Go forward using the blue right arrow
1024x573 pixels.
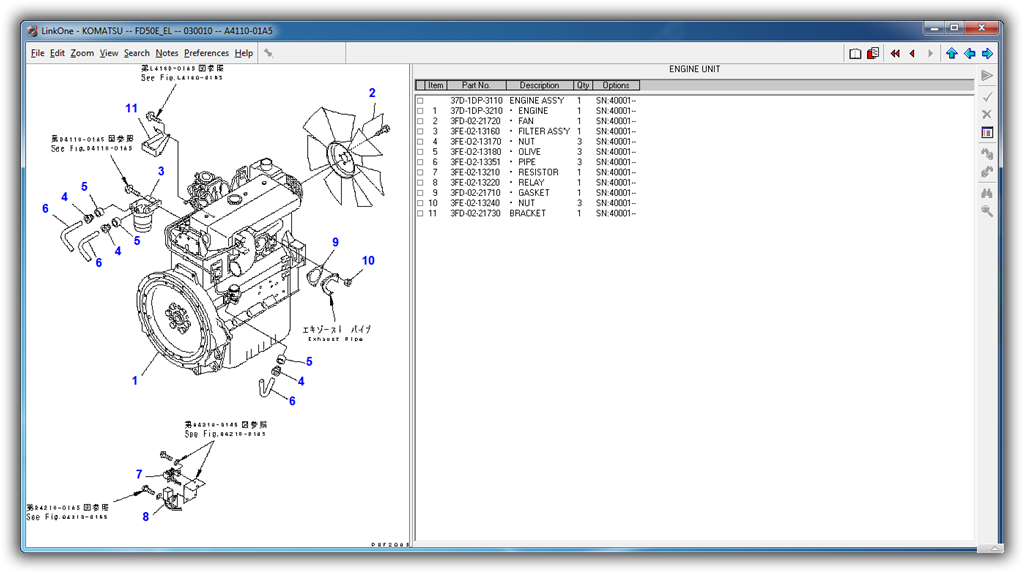coord(987,54)
